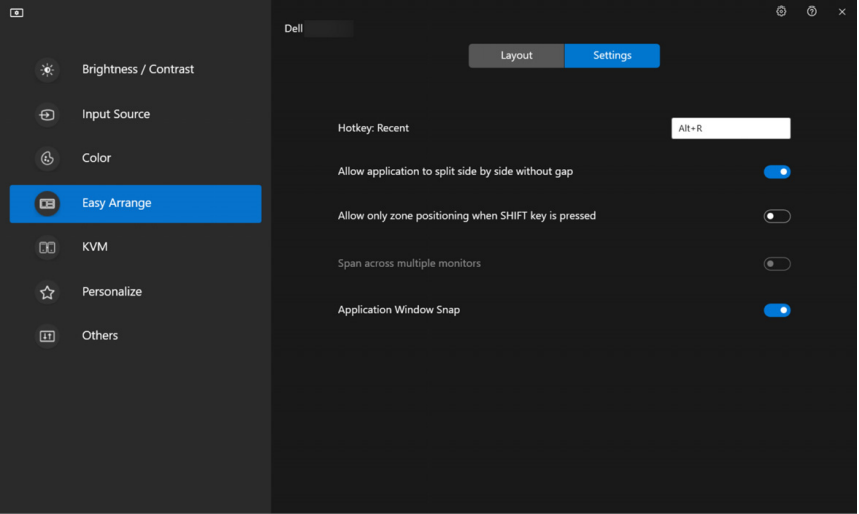Viewport: 859px width, 514px height.
Task: Select the Settings tab
Action: (612, 56)
